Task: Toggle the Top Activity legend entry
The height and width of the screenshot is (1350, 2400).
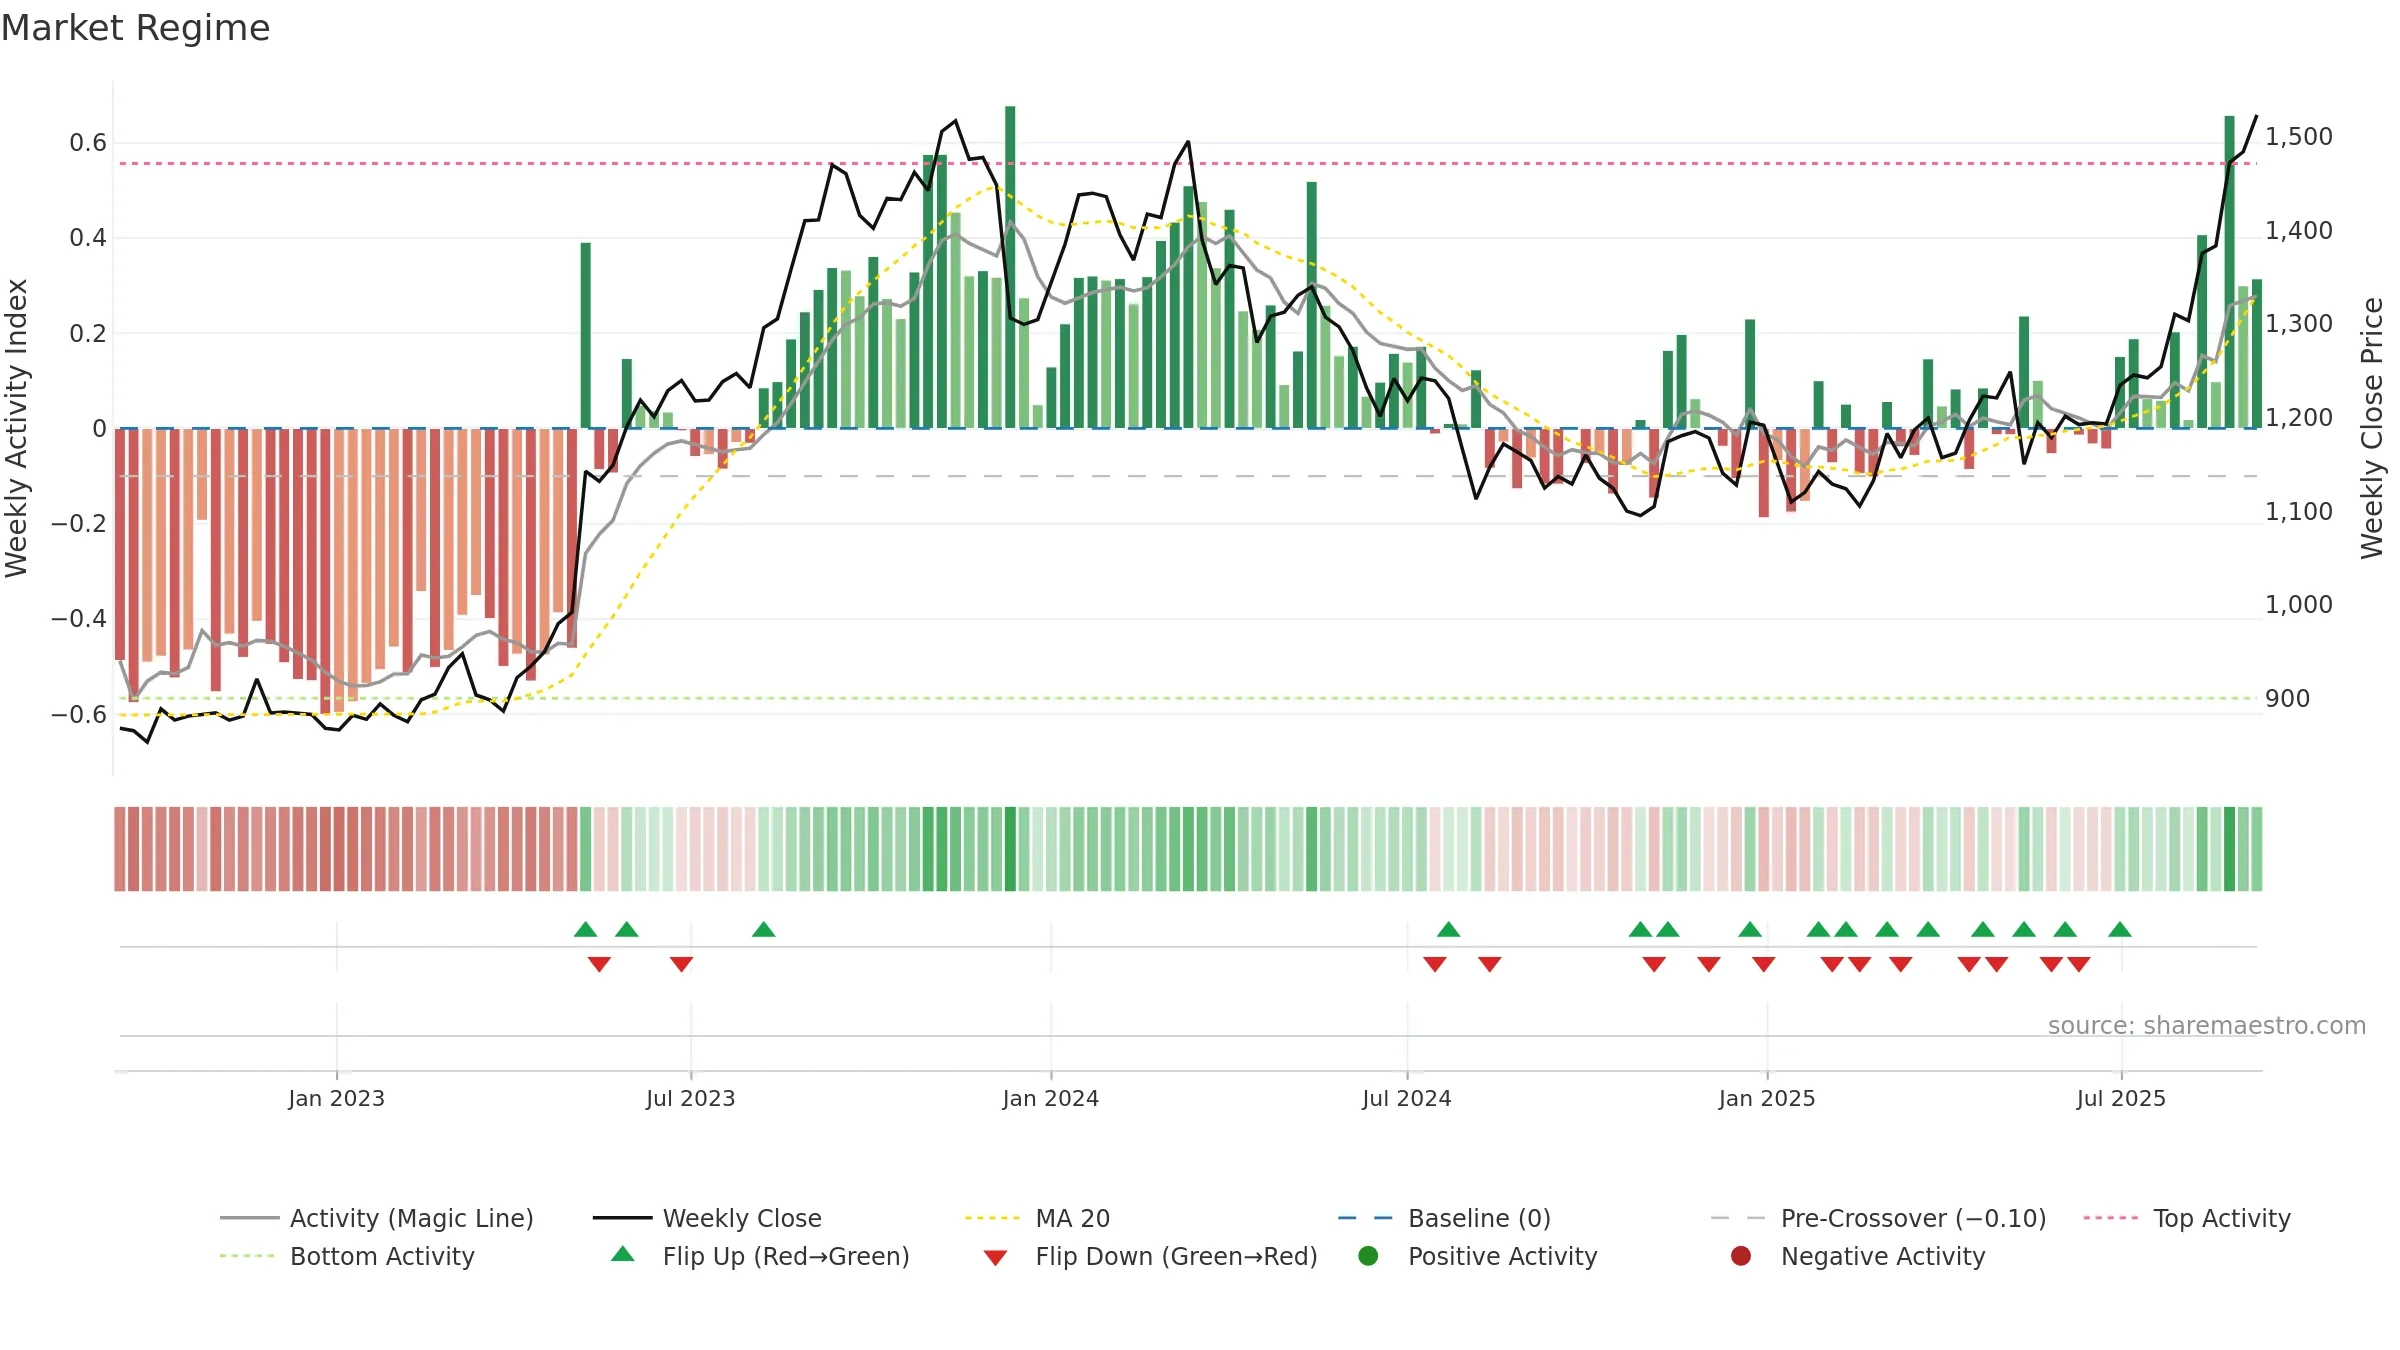Action: click(x=2186, y=1218)
